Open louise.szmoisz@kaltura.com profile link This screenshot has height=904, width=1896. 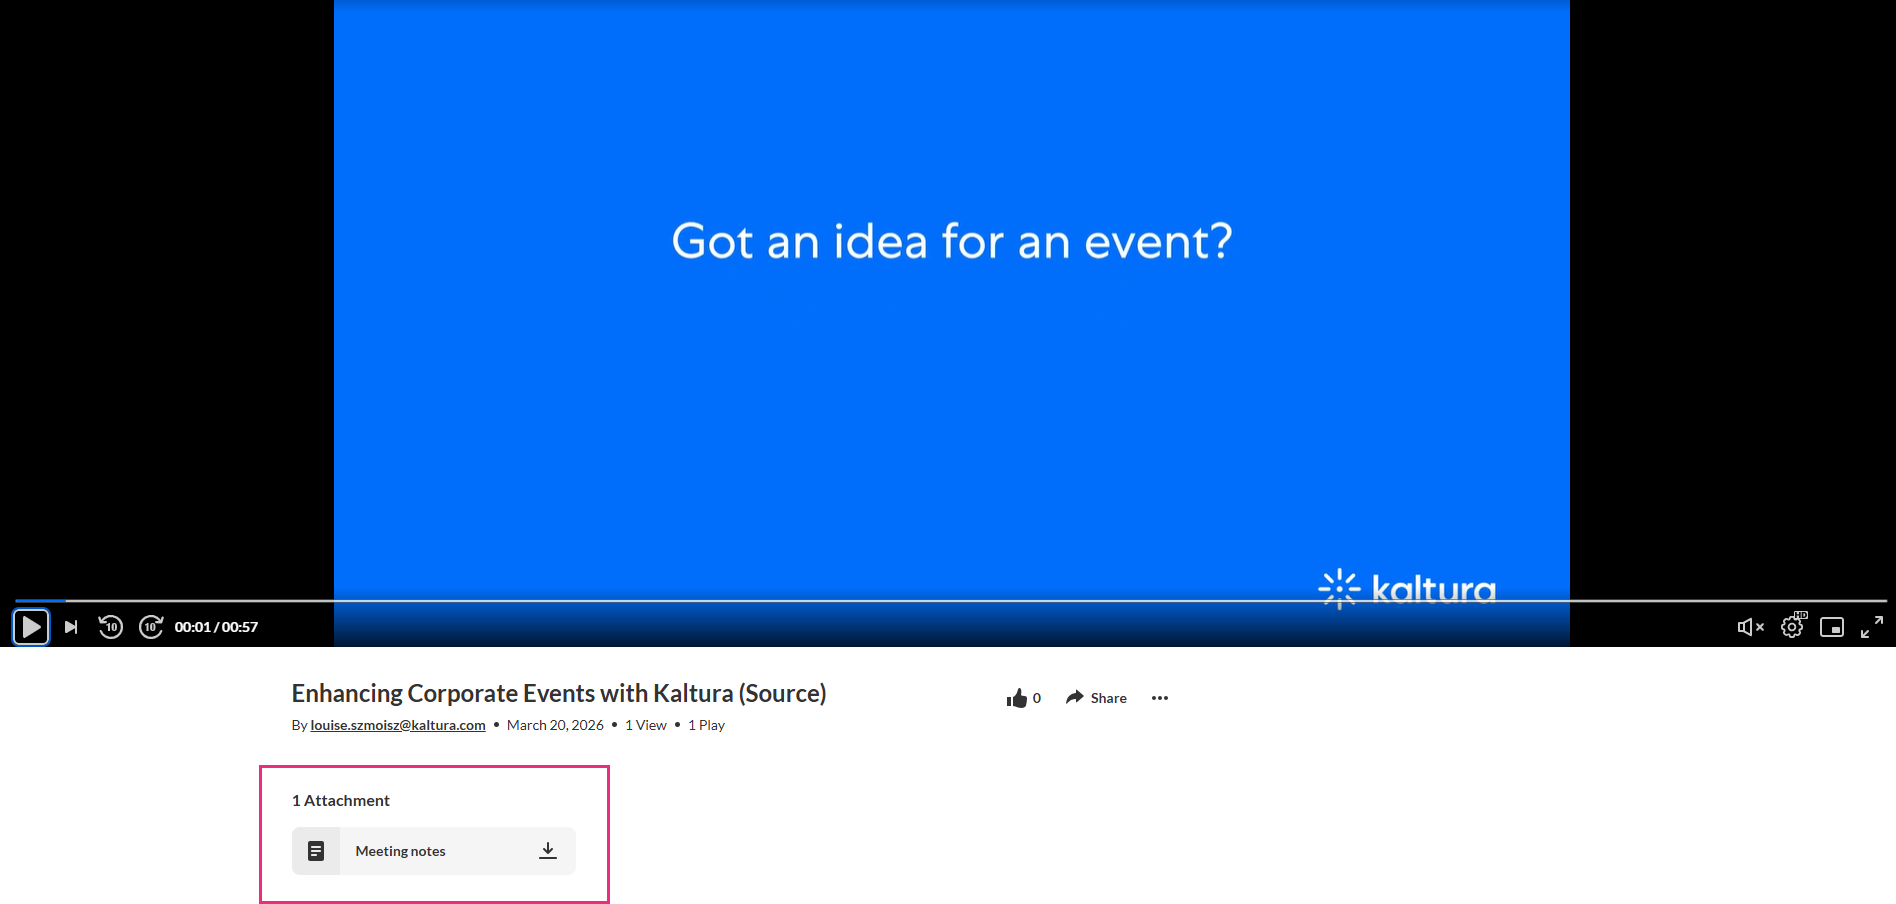pyautogui.click(x=398, y=725)
